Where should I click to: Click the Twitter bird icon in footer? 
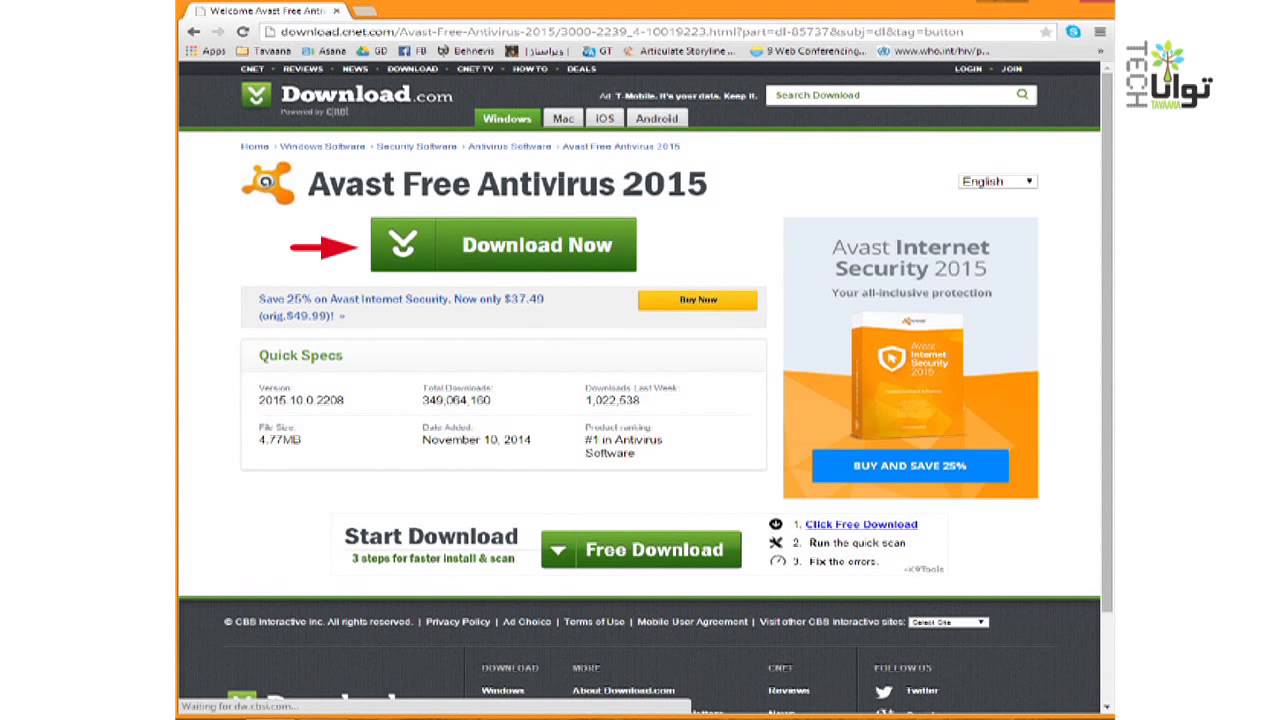883,691
